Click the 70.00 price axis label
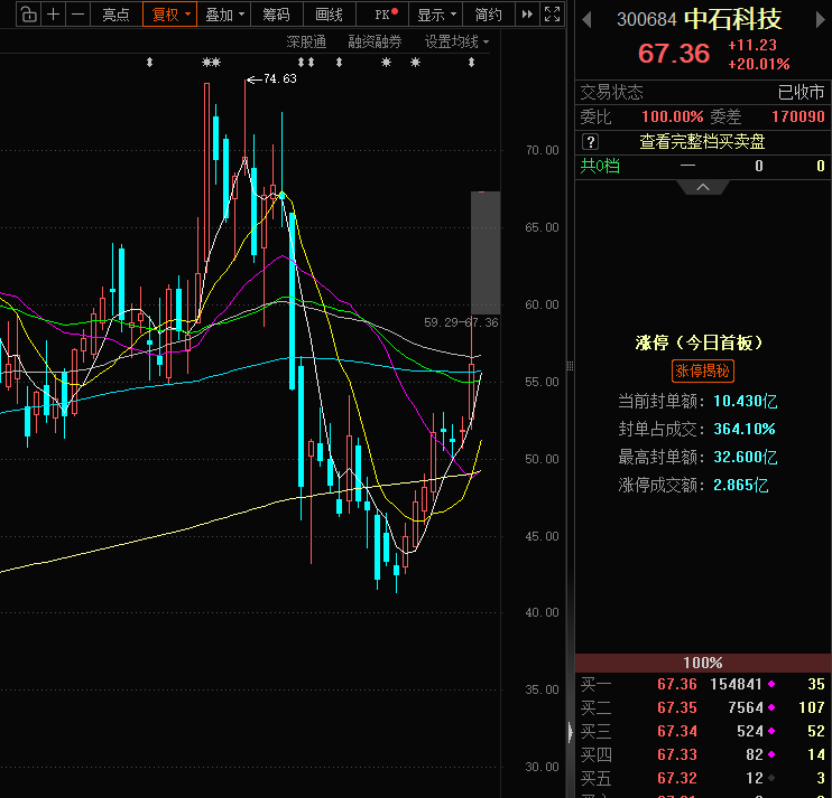Image resolution: width=832 pixels, height=798 pixels. click(x=542, y=150)
